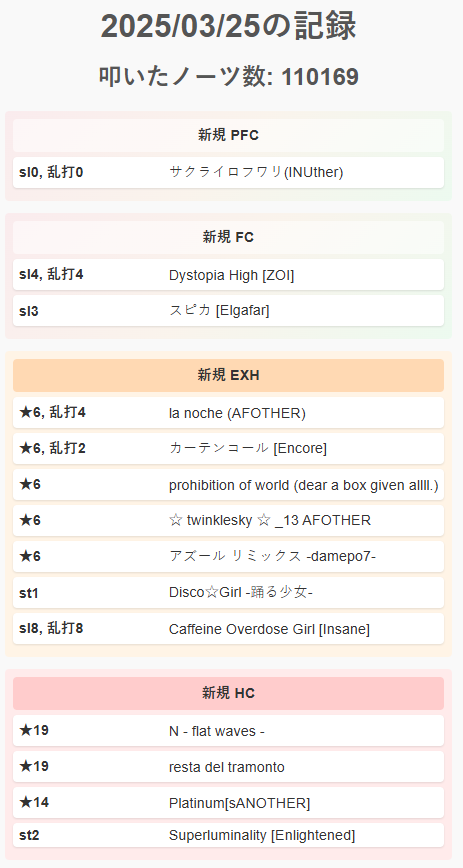463x868 pixels.
Task: Click the 新規 HC section header
Action: [x=228, y=693]
